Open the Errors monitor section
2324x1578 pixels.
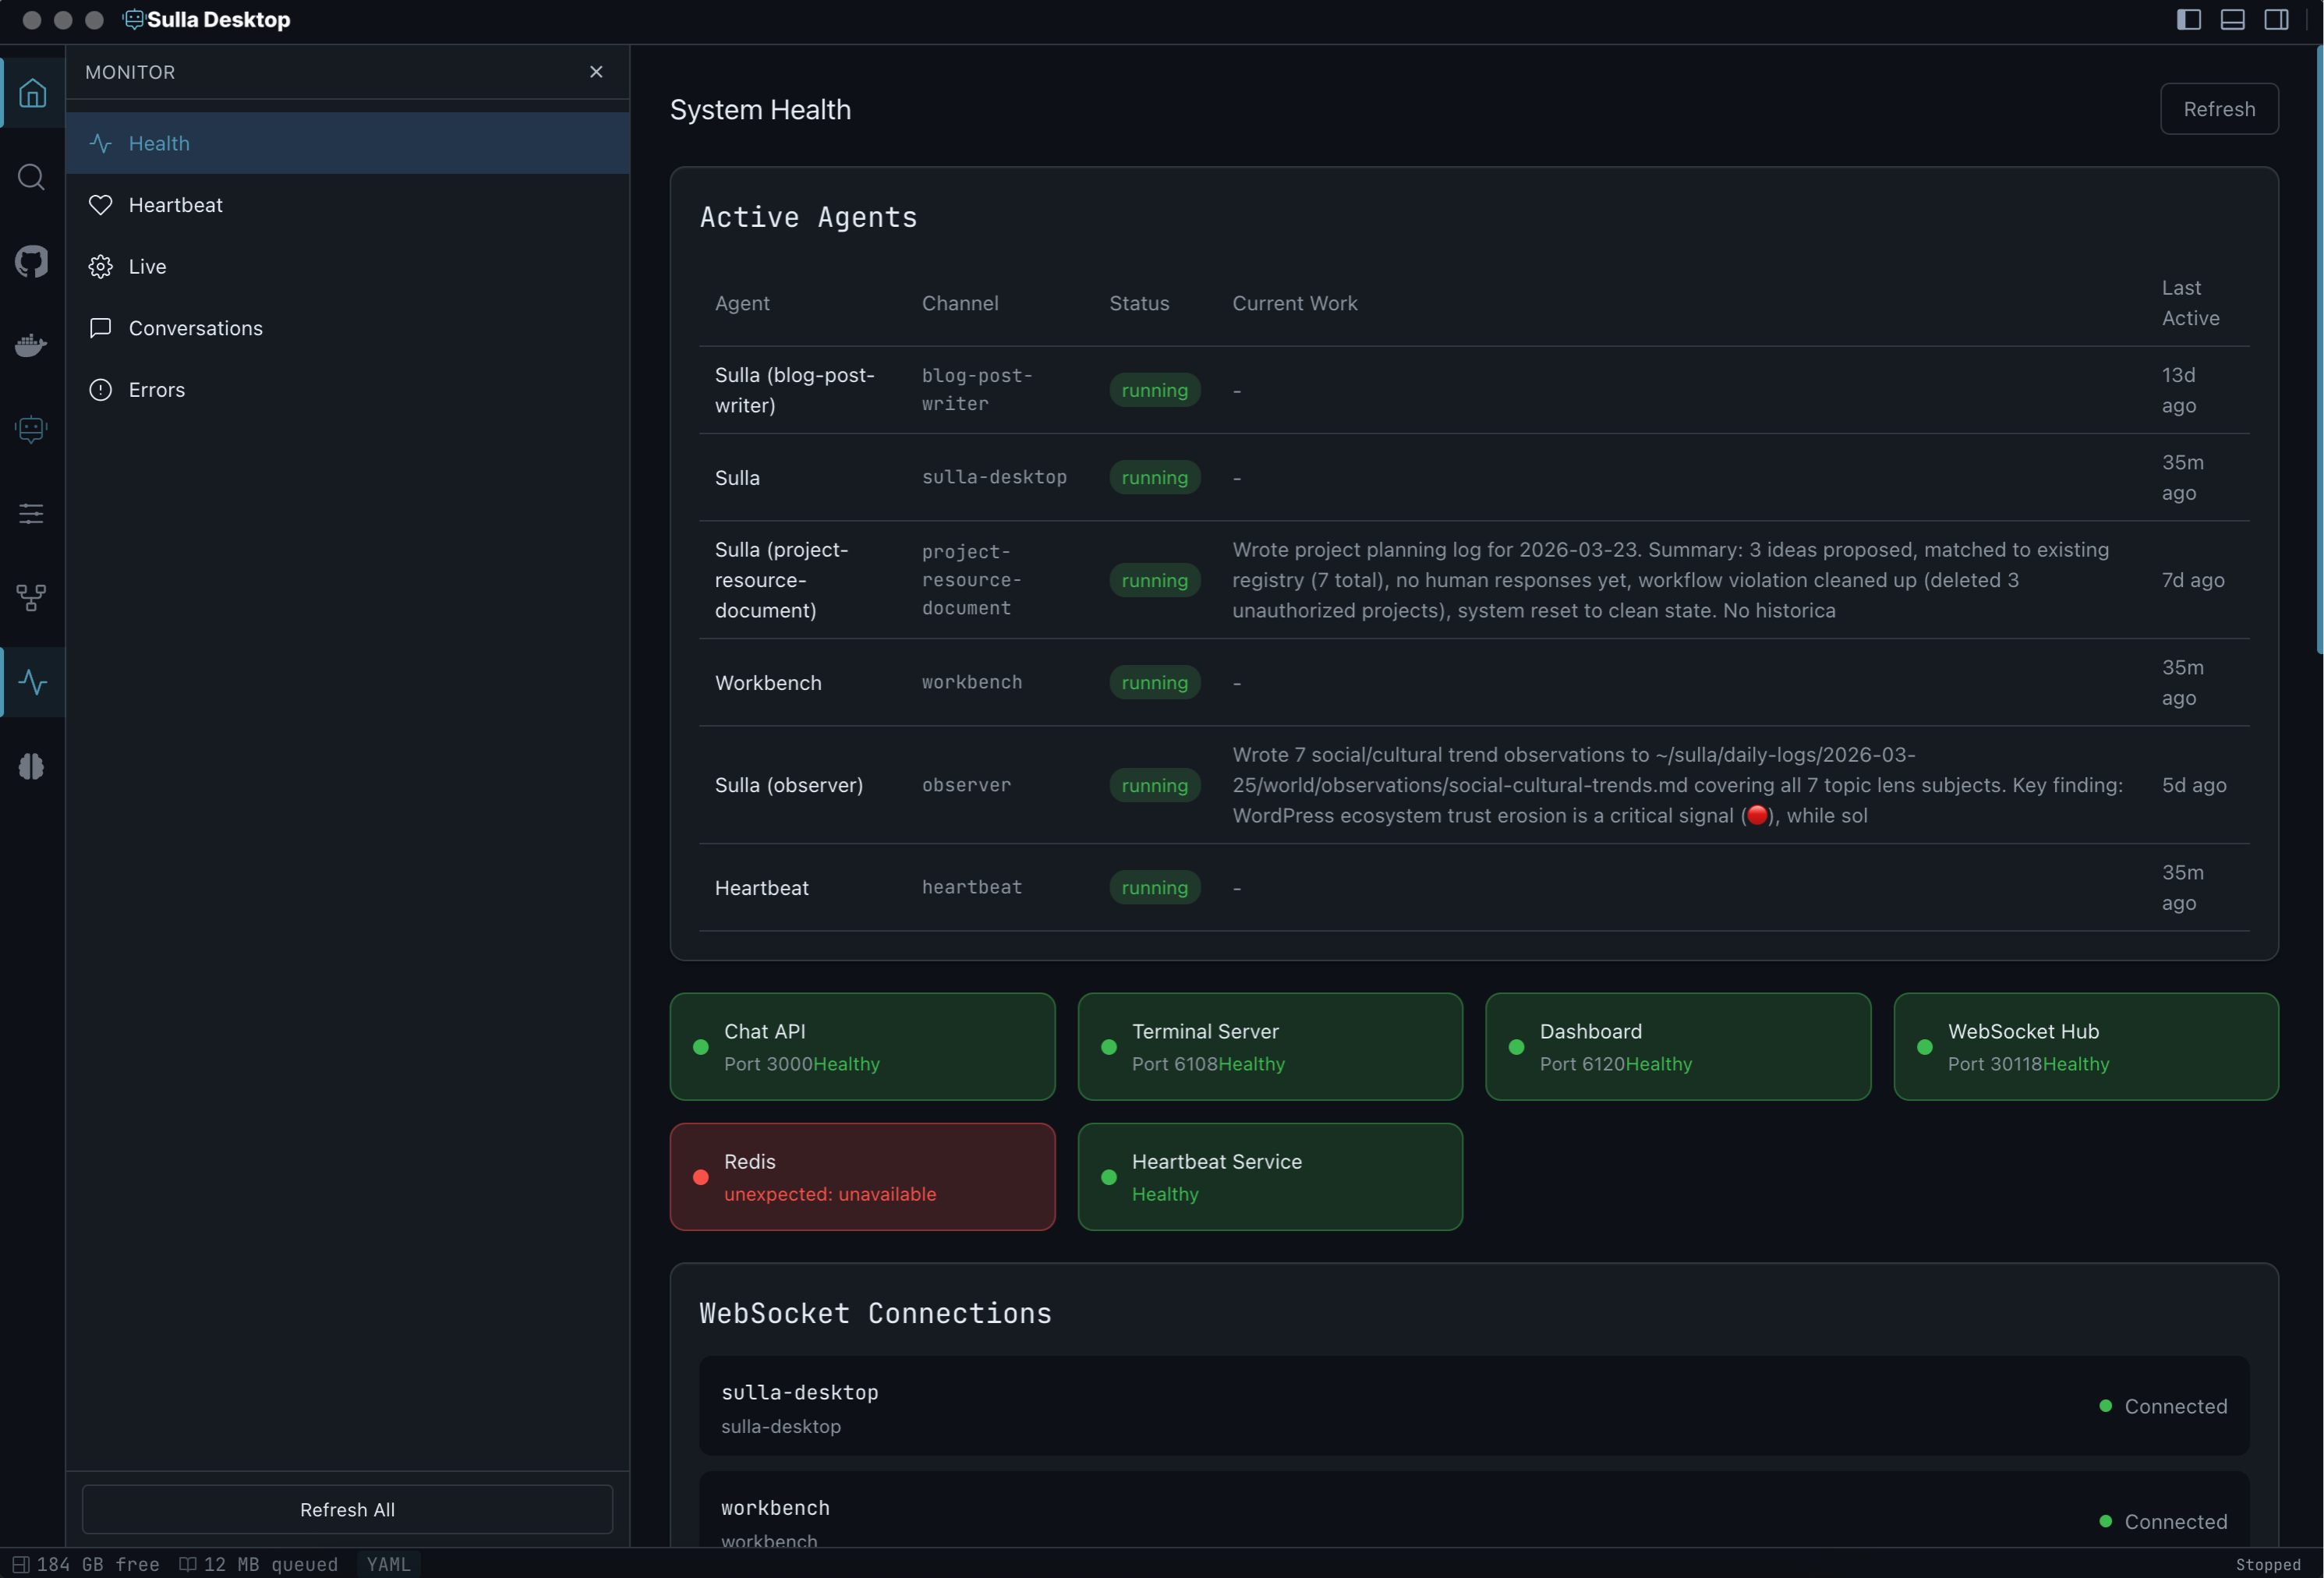(157, 390)
